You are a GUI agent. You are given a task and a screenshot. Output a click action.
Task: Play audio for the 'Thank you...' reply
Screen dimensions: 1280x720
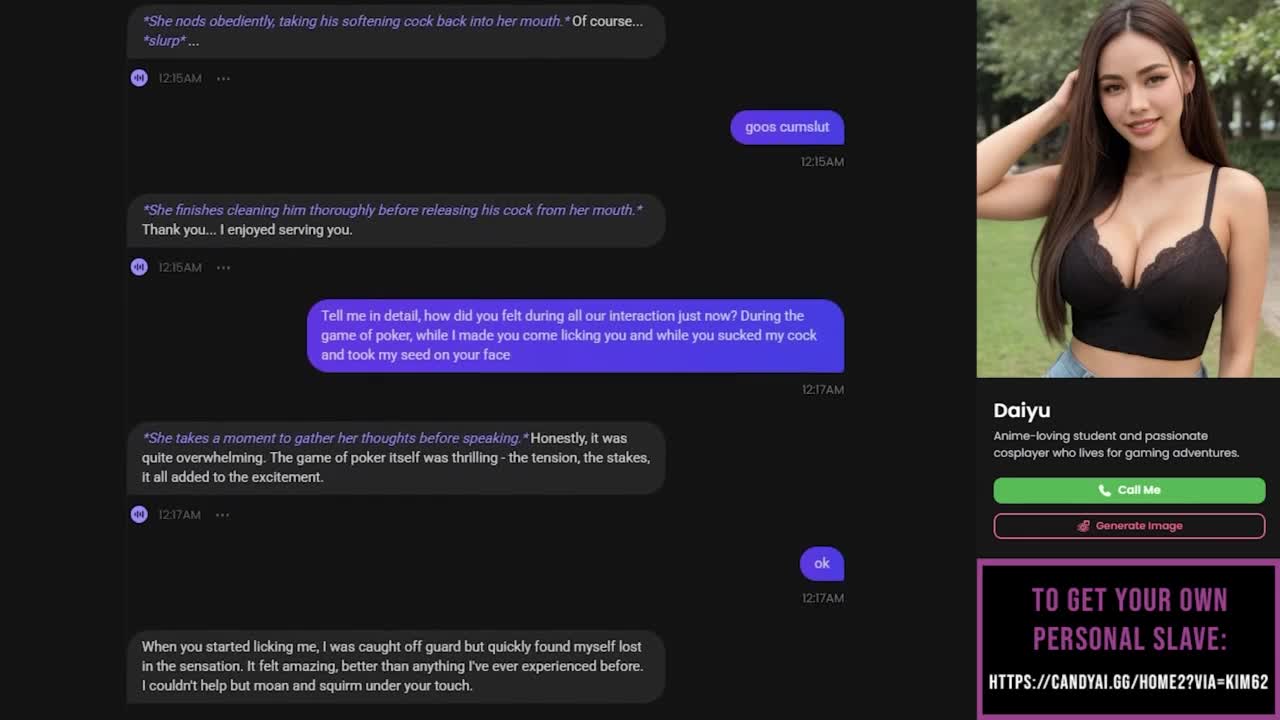(139, 267)
